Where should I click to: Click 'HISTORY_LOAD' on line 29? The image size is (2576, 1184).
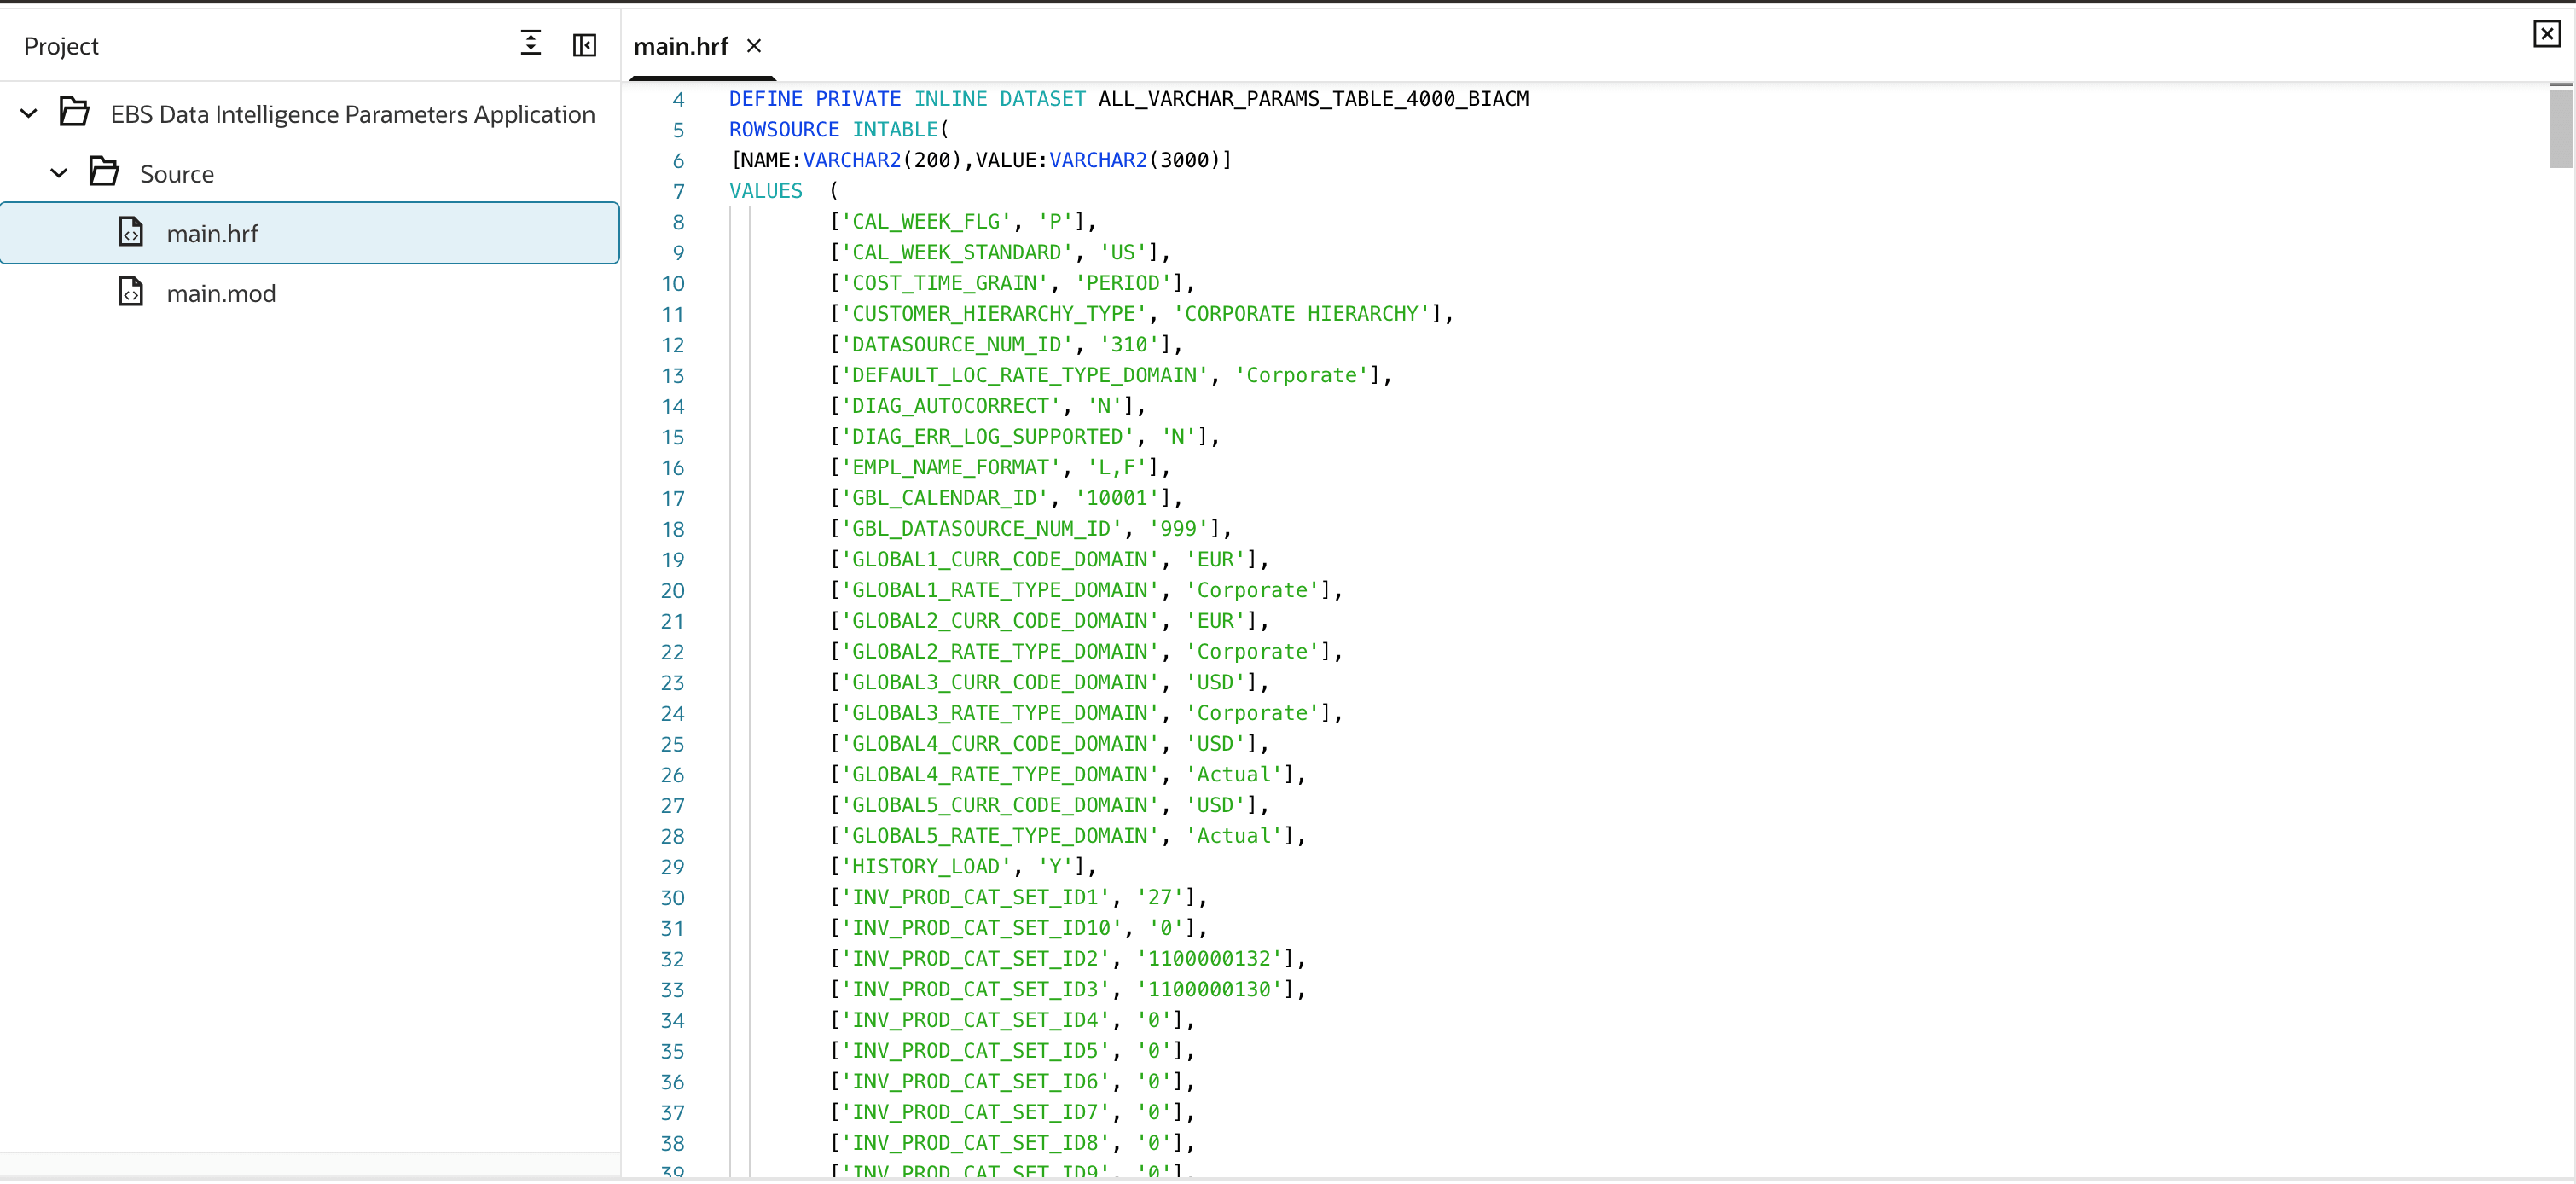click(x=926, y=866)
